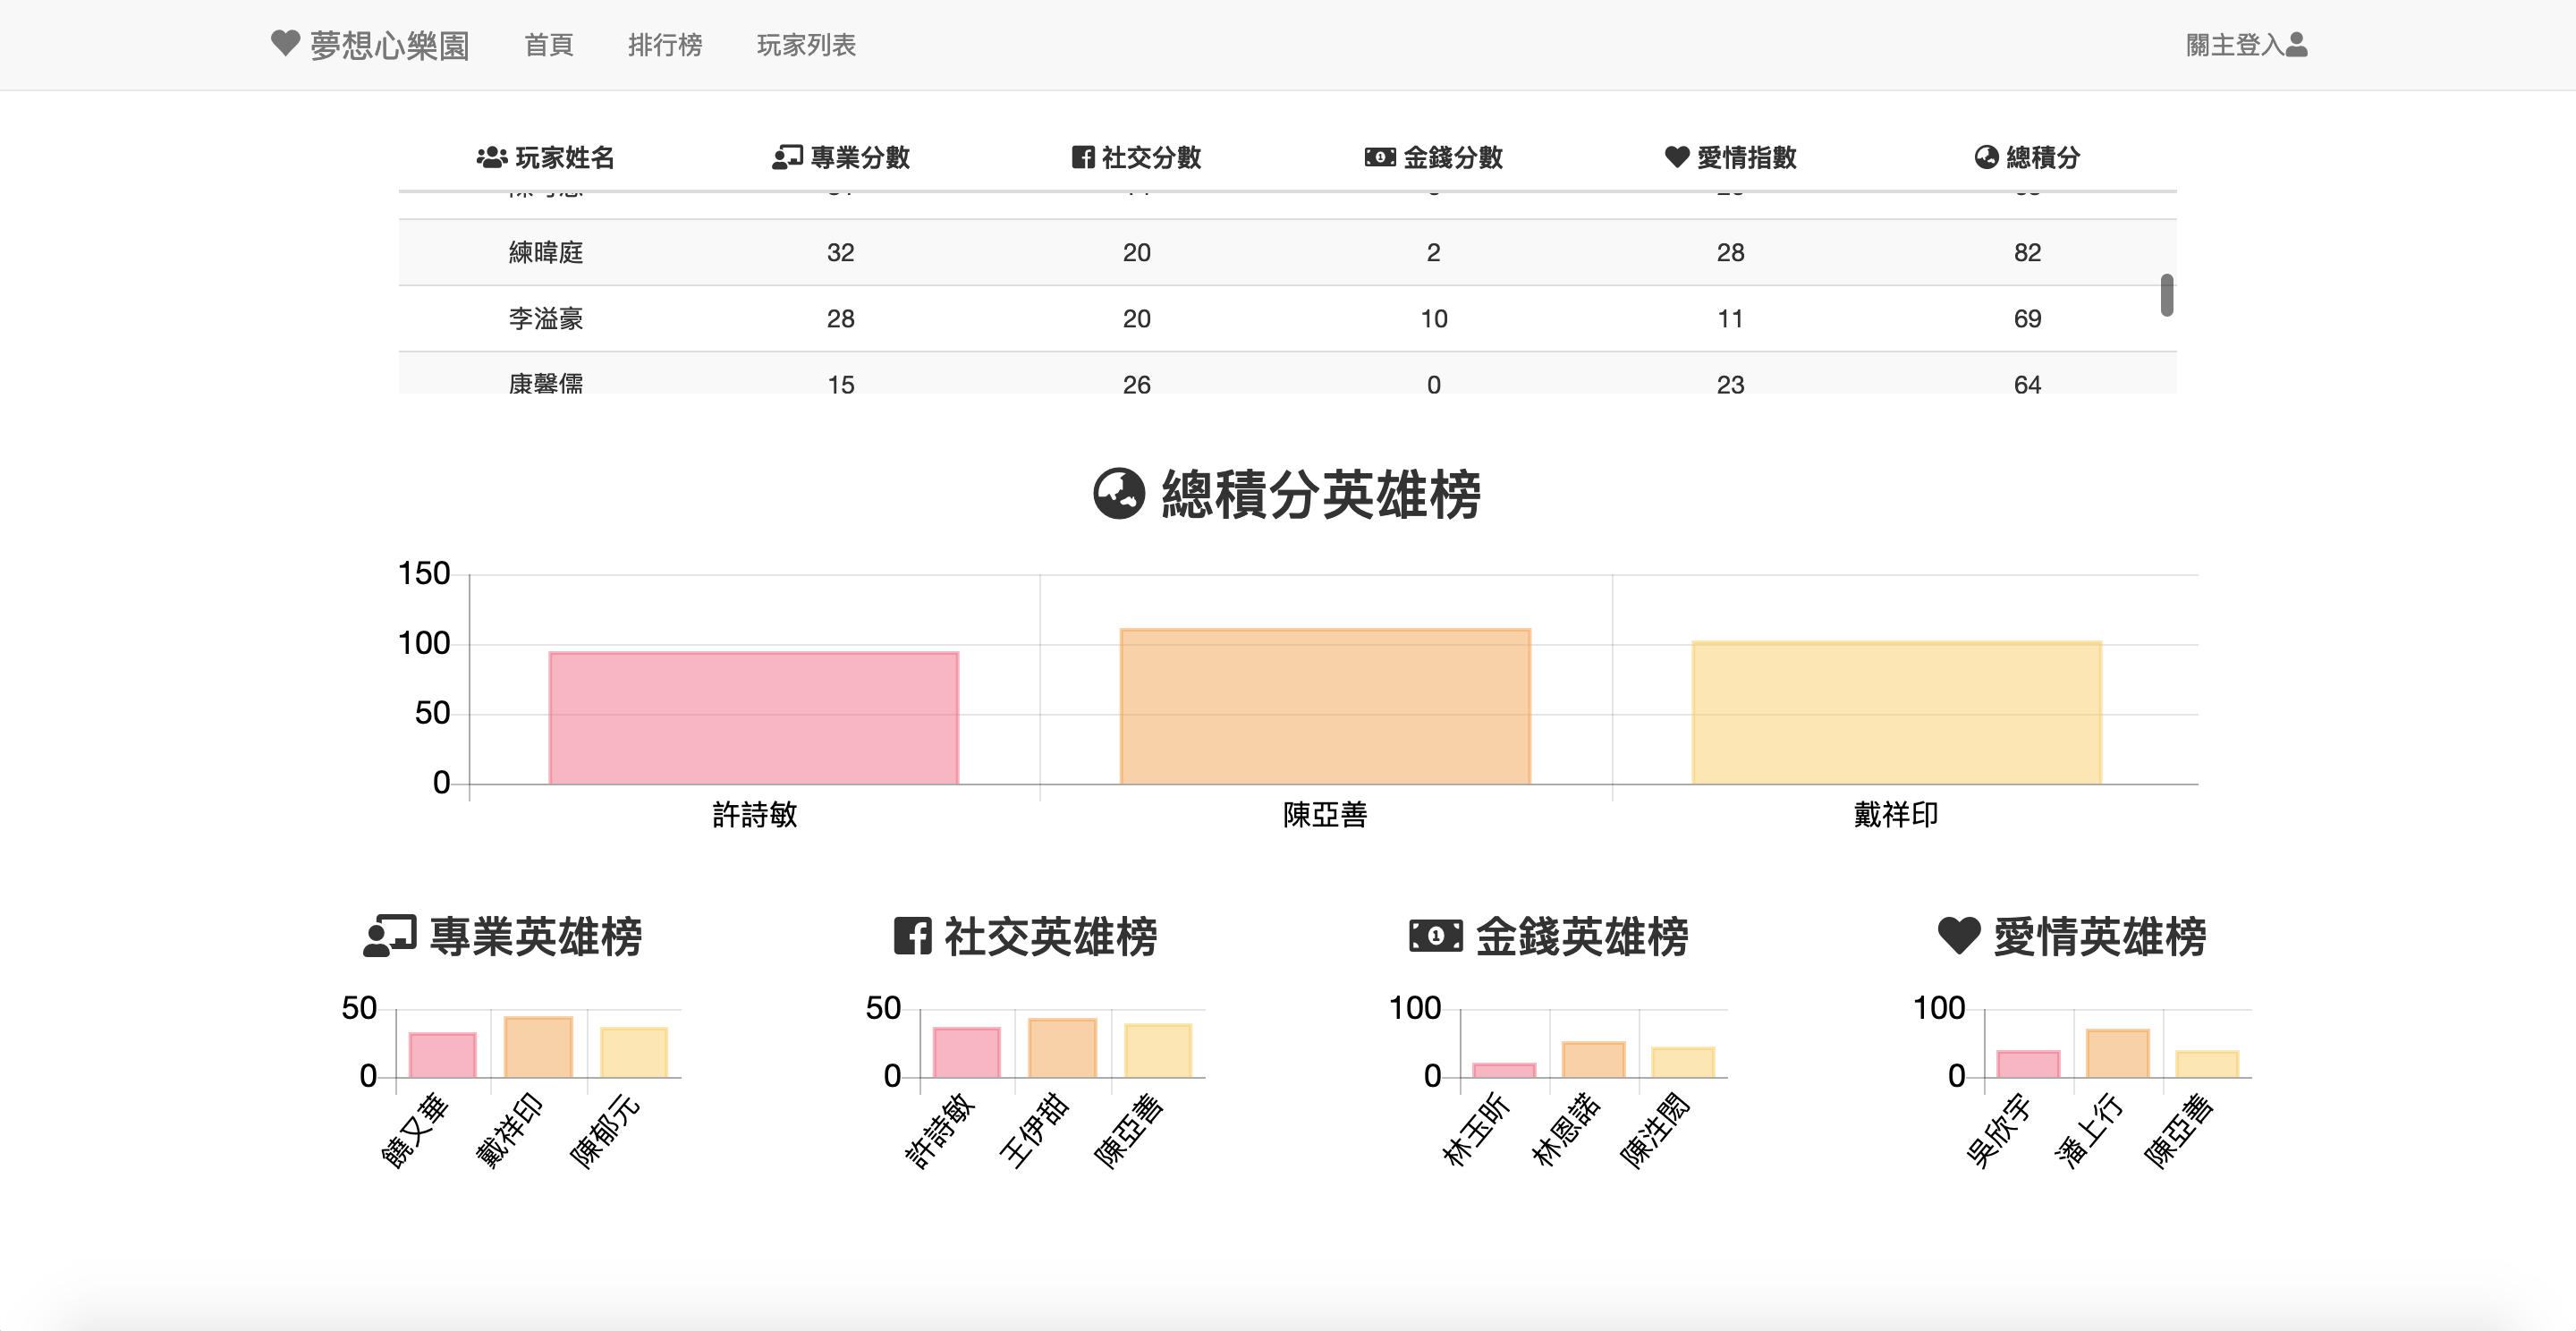
Task: Click the table's vertical scrollbar thumb
Action: 2166,295
